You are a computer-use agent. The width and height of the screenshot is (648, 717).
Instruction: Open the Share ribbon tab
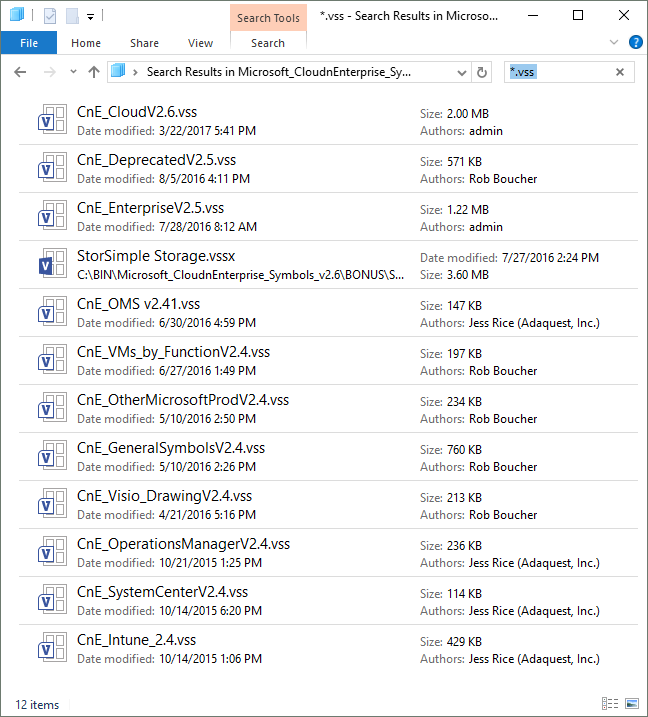tap(145, 43)
